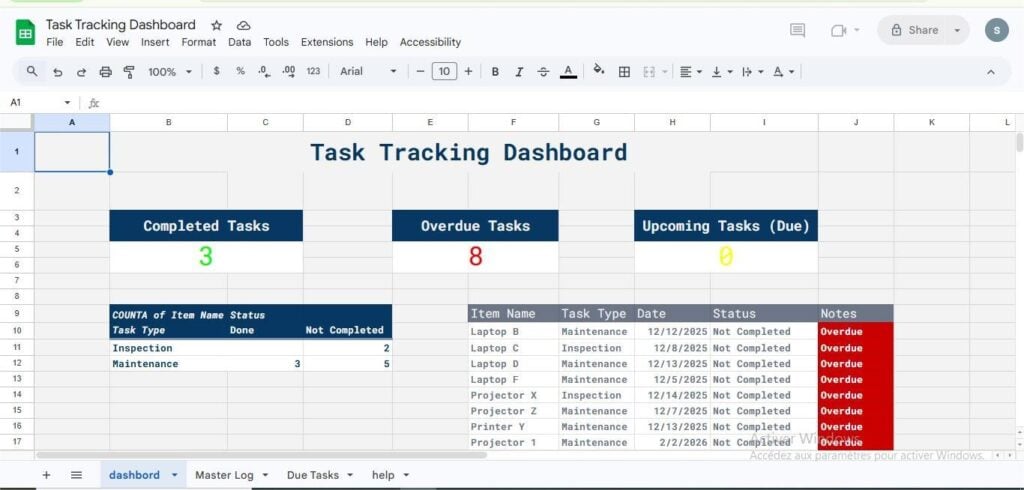Screen dimensions: 1024x490
Task: Click the search menus magnifier icon
Action: click(x=32, y=71)
